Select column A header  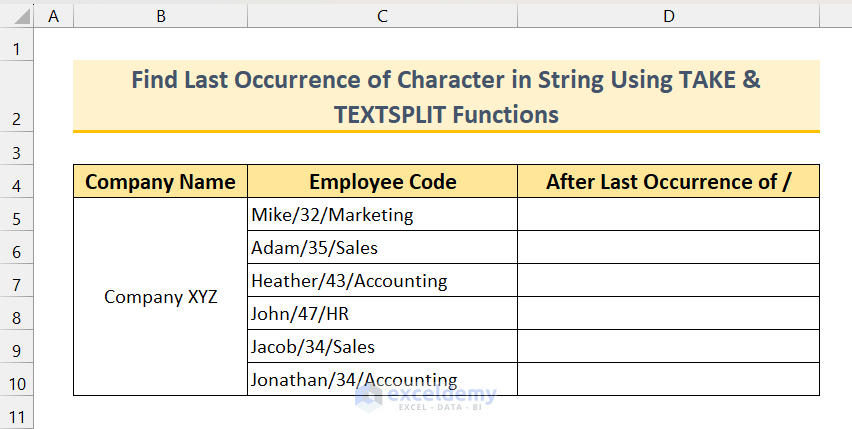click(x=53, y=15)
